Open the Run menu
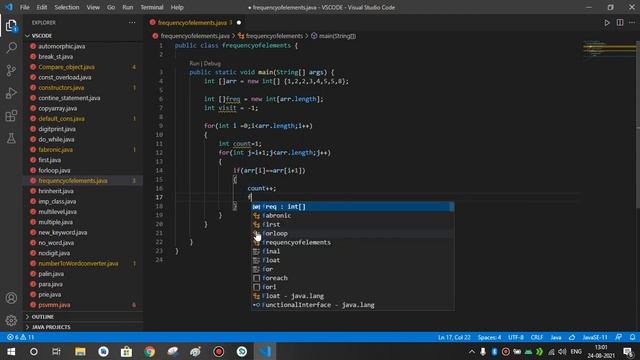 point(127,7)
